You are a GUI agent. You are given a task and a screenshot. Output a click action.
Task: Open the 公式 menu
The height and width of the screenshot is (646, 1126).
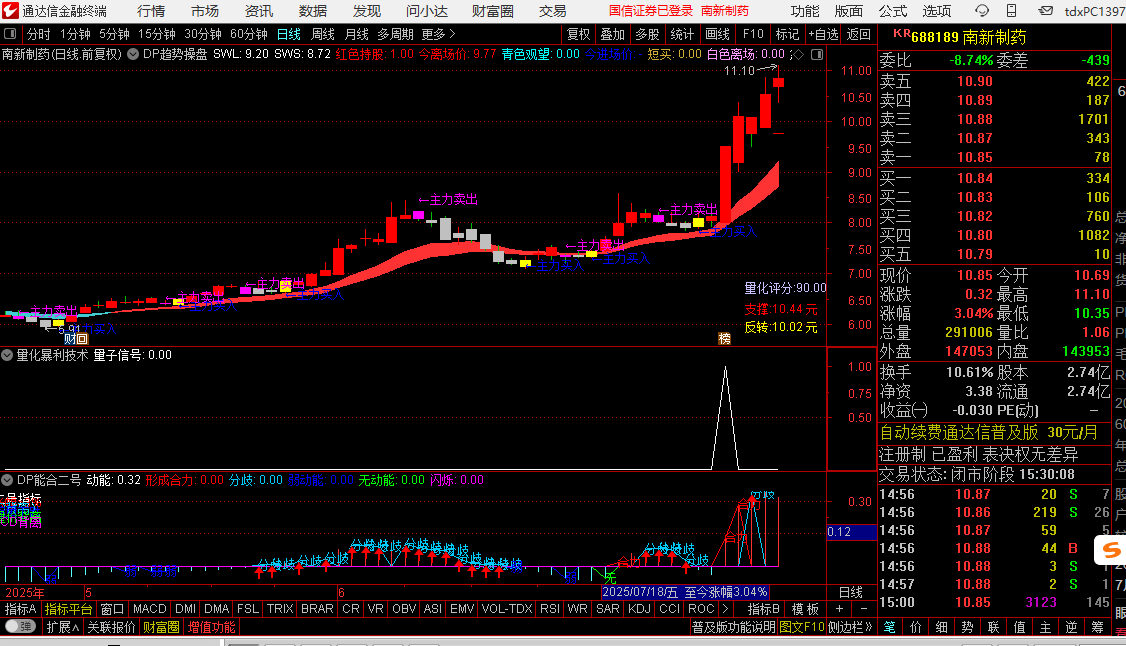point(893,11)
